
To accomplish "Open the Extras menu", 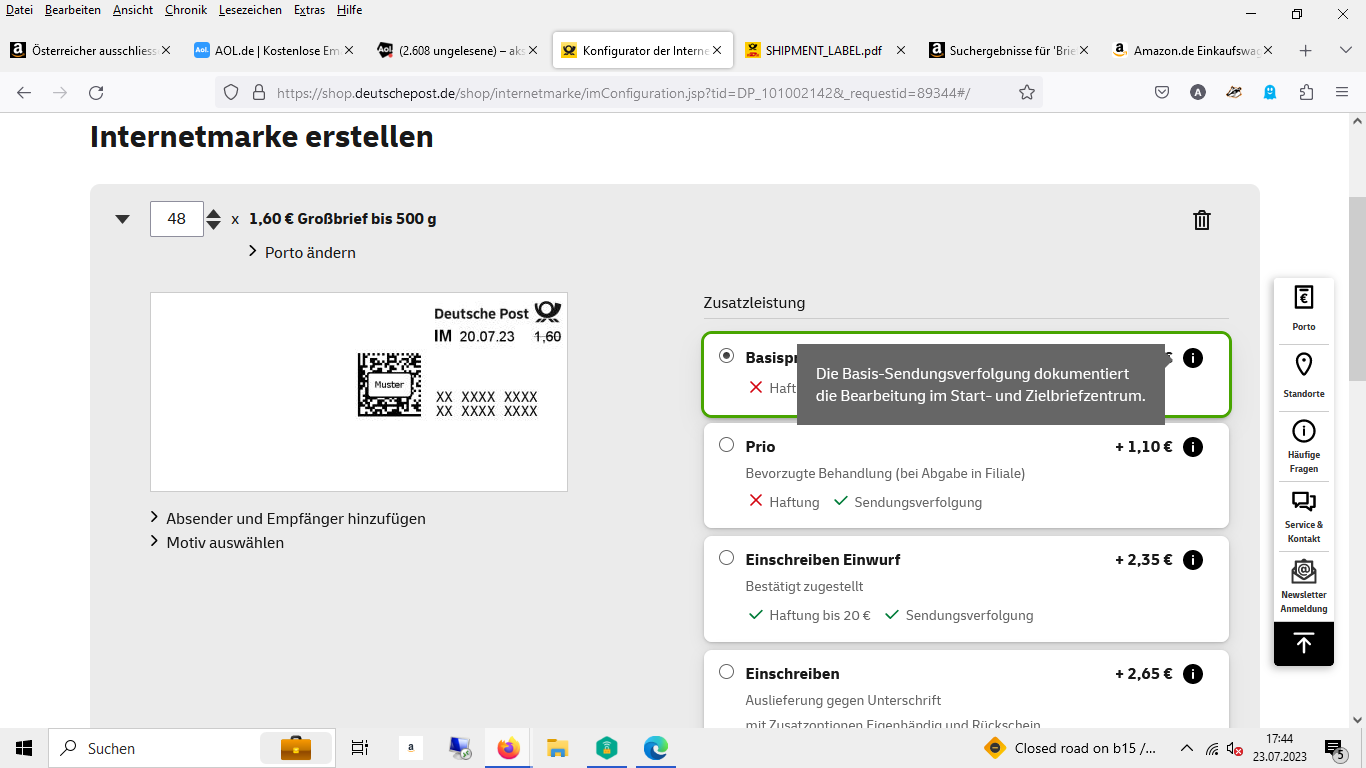I will click(x=309, y=10).
